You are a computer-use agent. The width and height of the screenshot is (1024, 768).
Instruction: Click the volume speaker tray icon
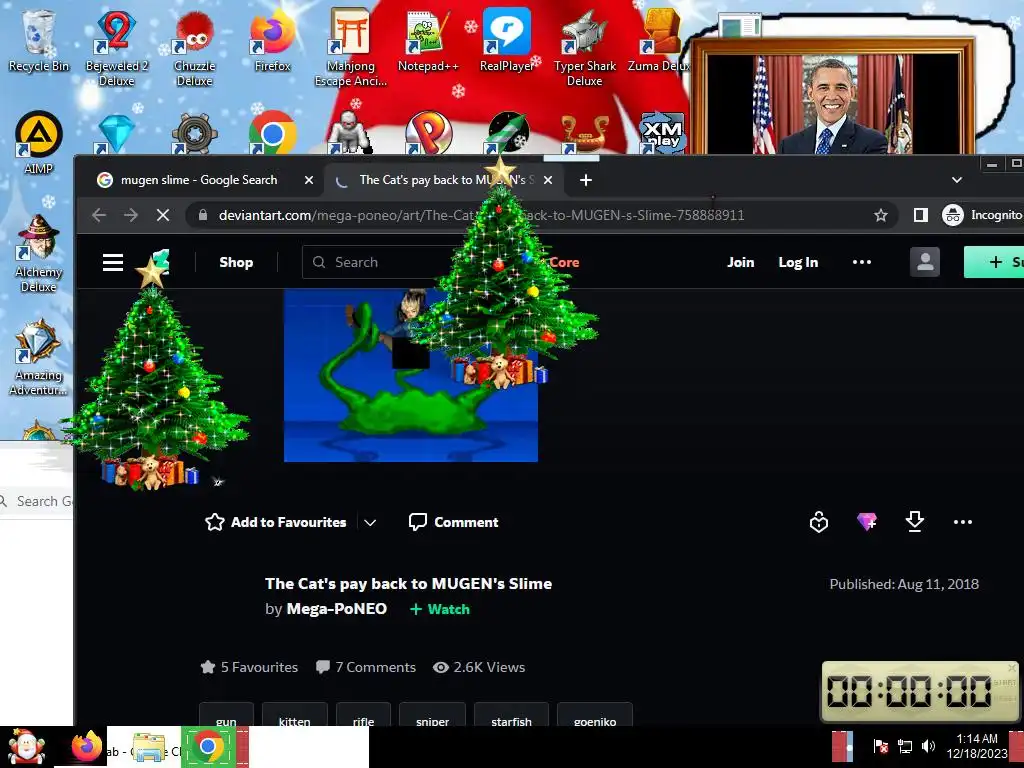pos(928,746)
